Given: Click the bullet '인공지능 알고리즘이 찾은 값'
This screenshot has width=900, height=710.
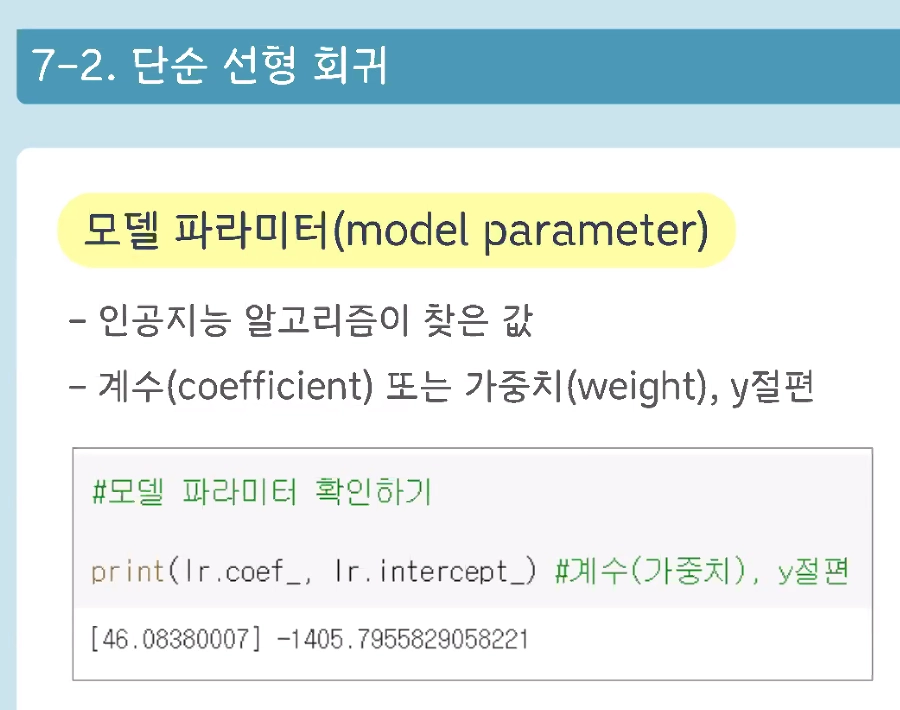Looking at the screenshot, I should [315, 323].
